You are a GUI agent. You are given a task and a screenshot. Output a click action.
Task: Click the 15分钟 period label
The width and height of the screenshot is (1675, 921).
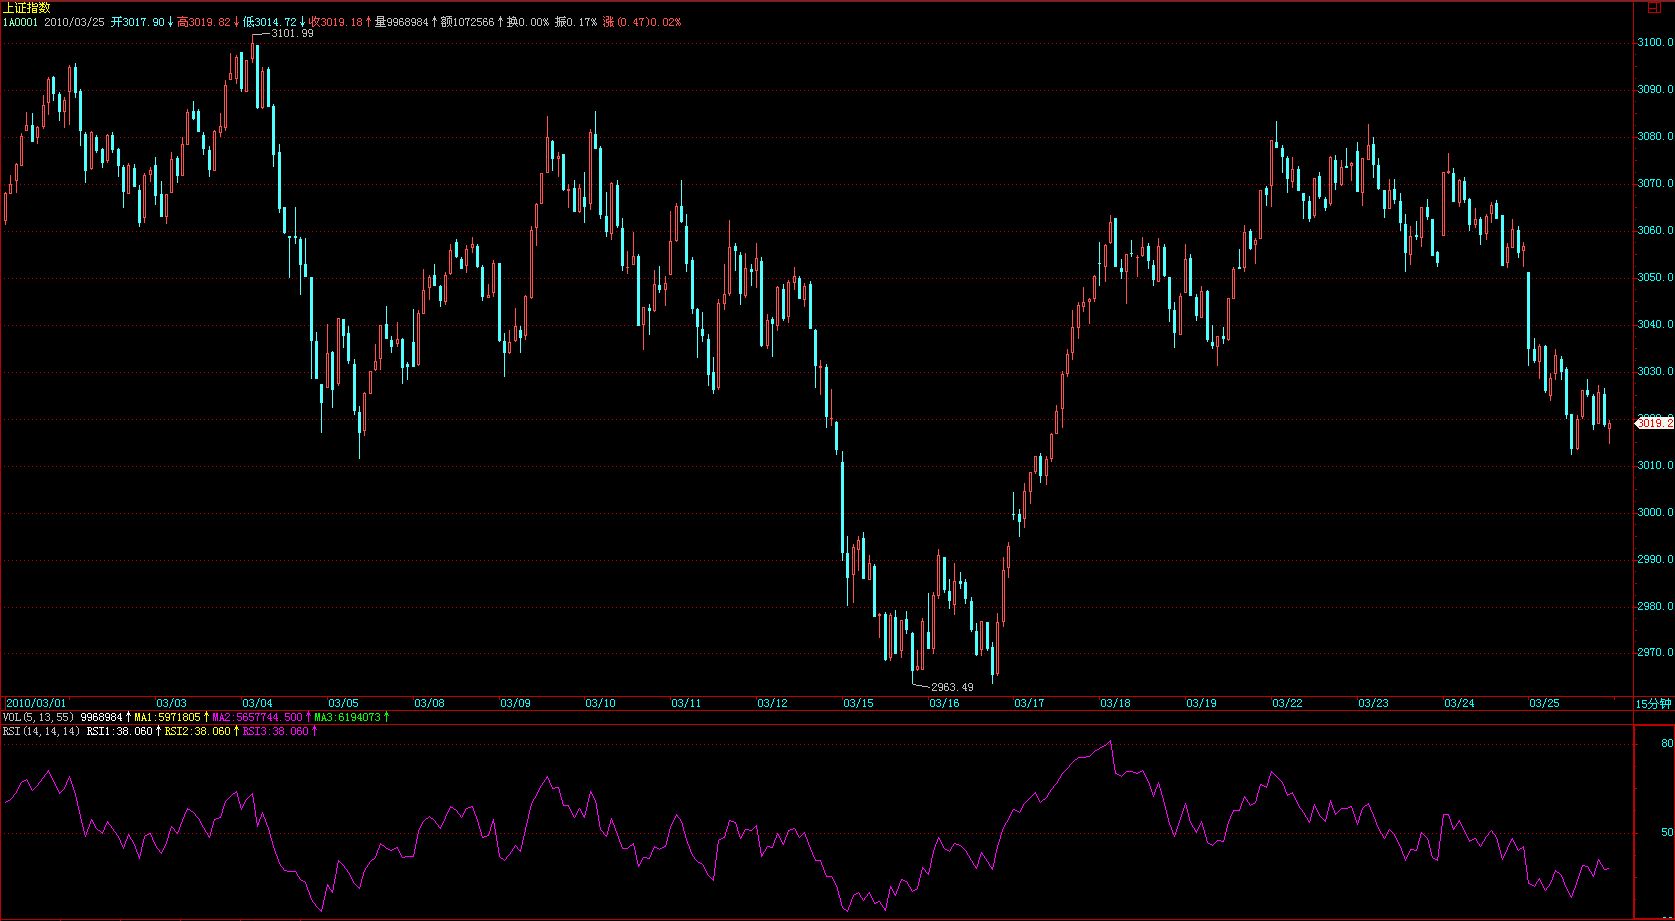coord(1653,703)
